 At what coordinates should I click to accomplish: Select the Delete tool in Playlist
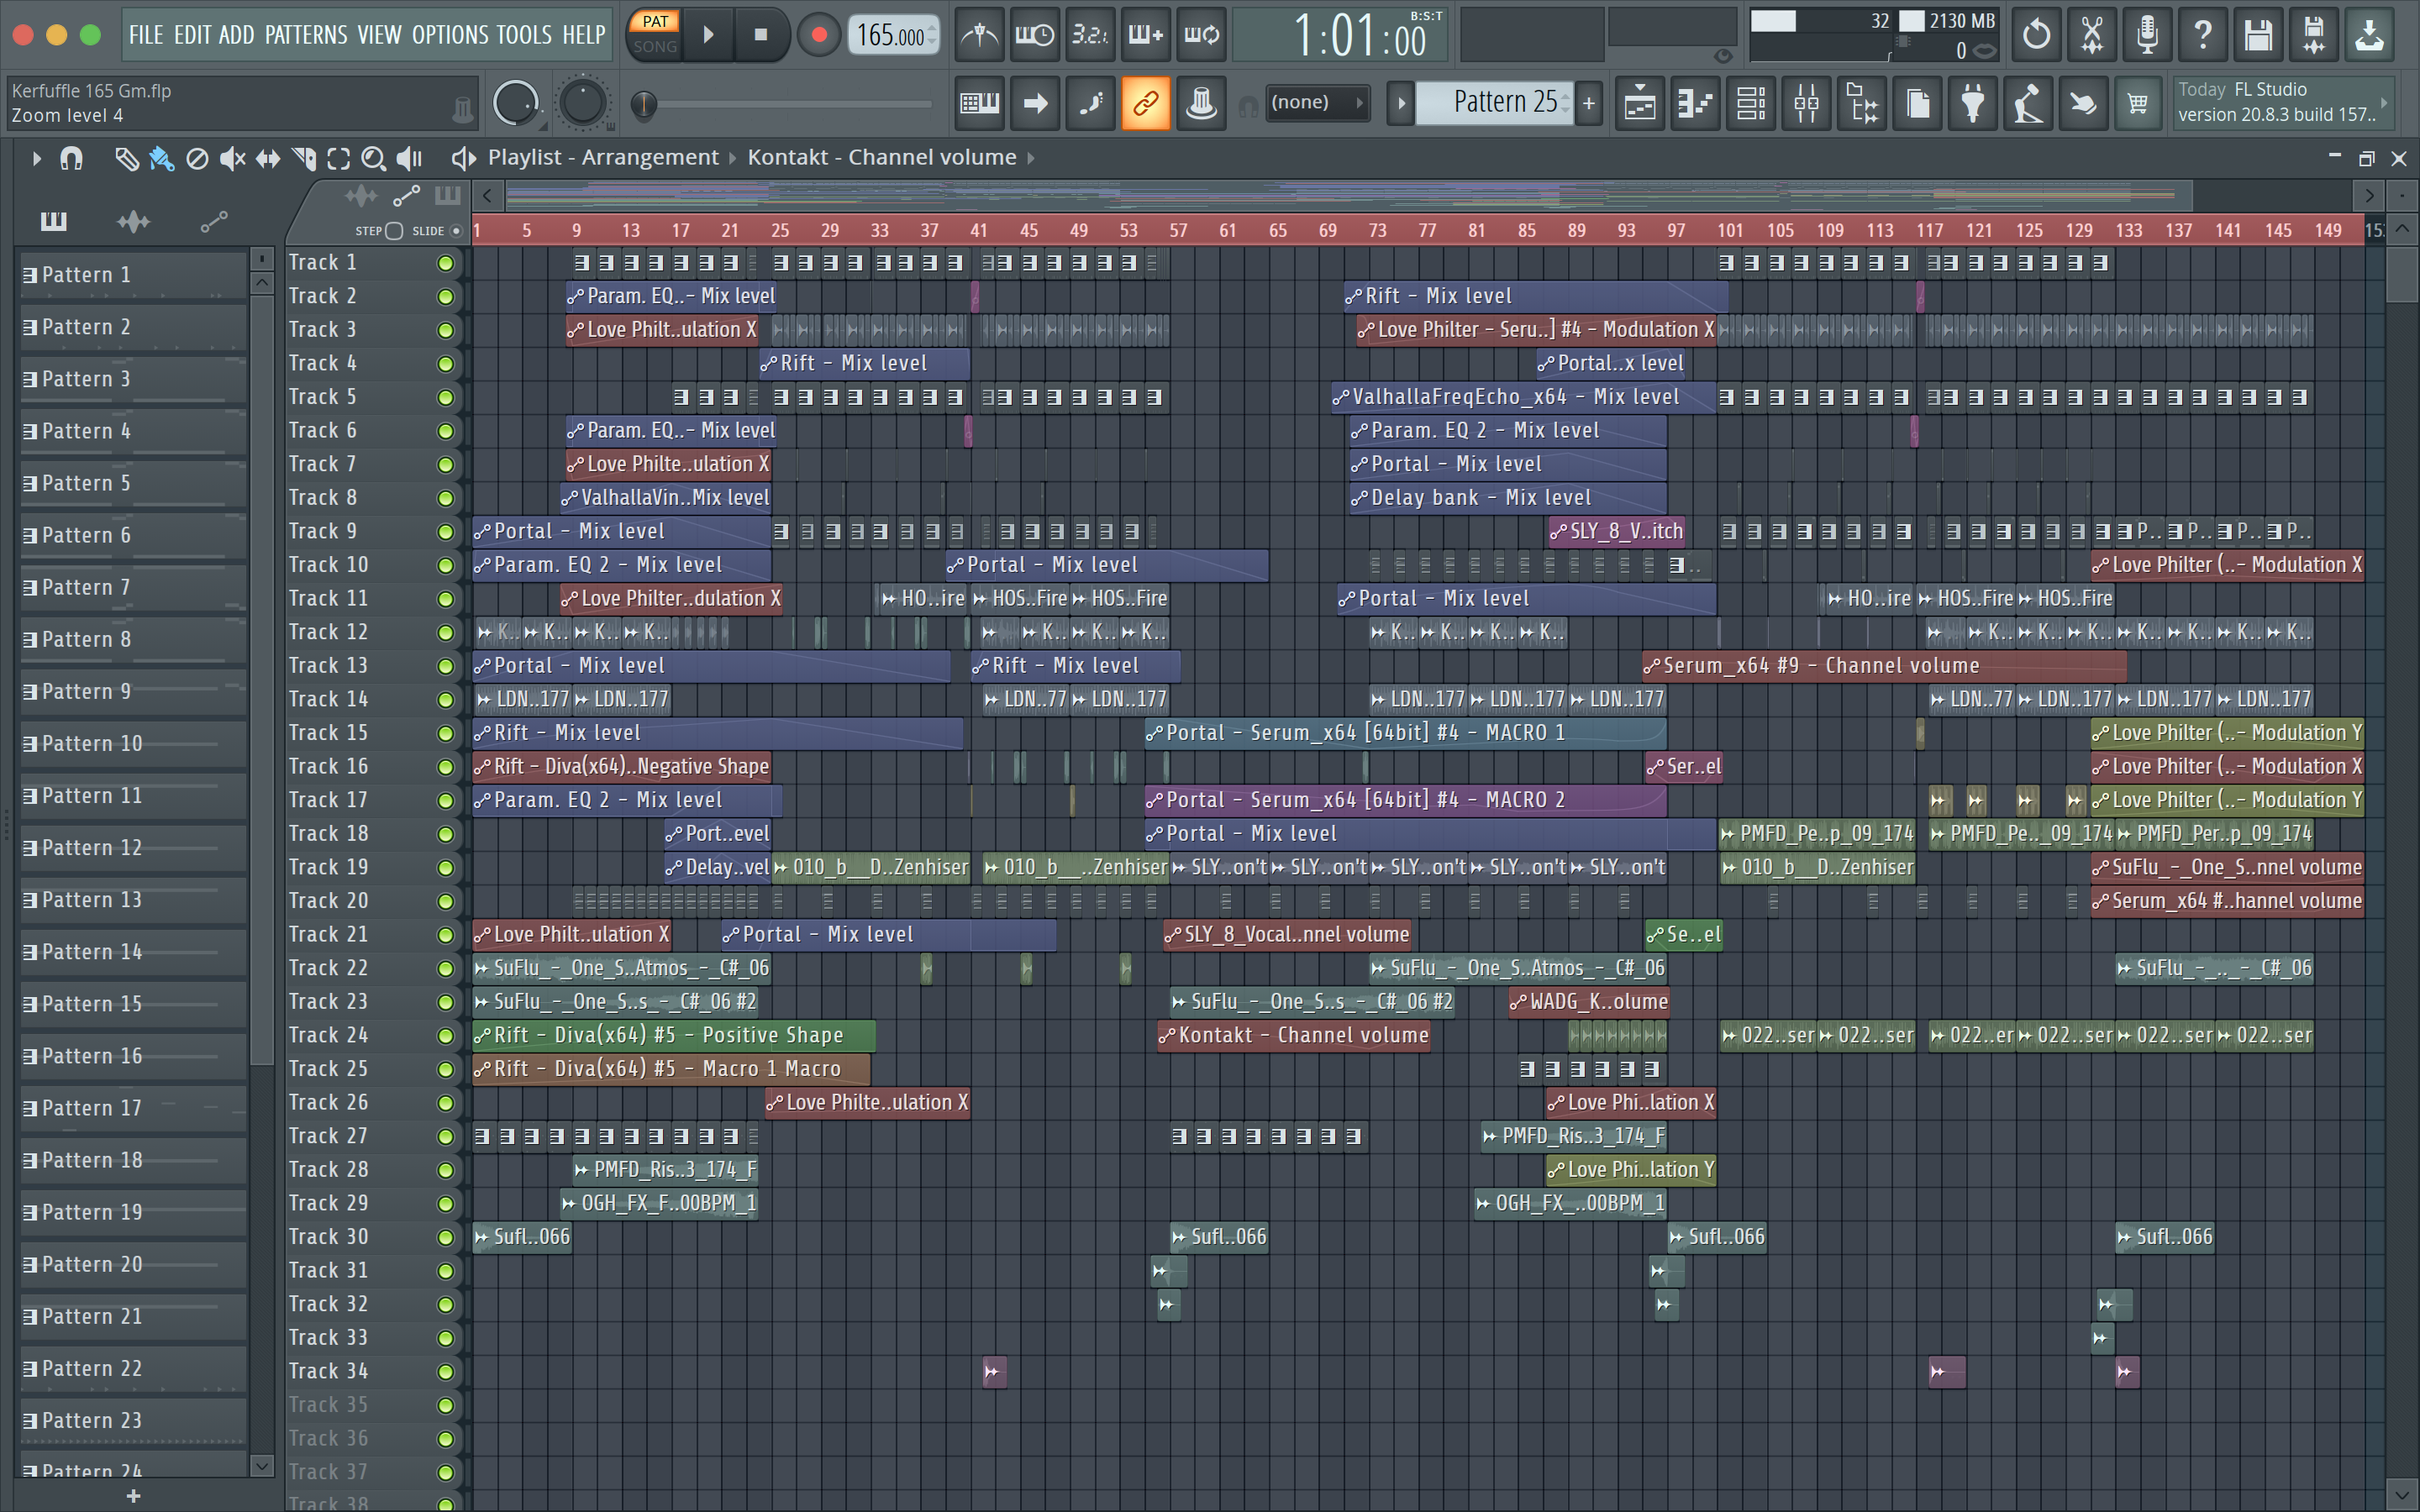tap(197, 158)
